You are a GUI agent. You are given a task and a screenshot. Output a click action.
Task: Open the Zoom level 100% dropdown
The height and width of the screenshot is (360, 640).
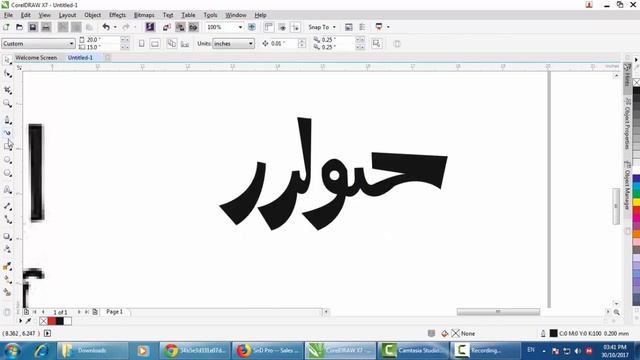240,27
